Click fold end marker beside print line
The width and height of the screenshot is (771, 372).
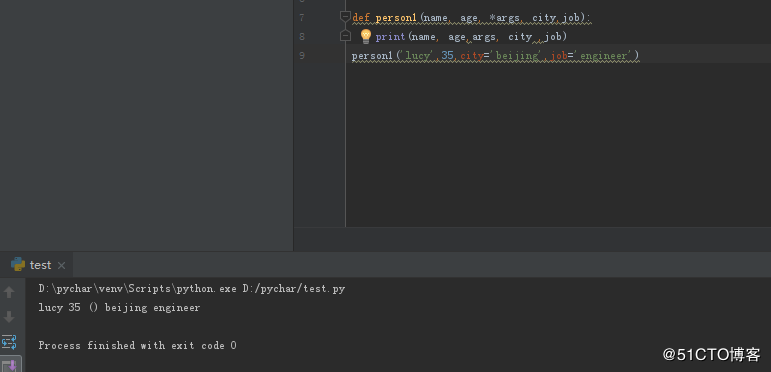point(345,36)
